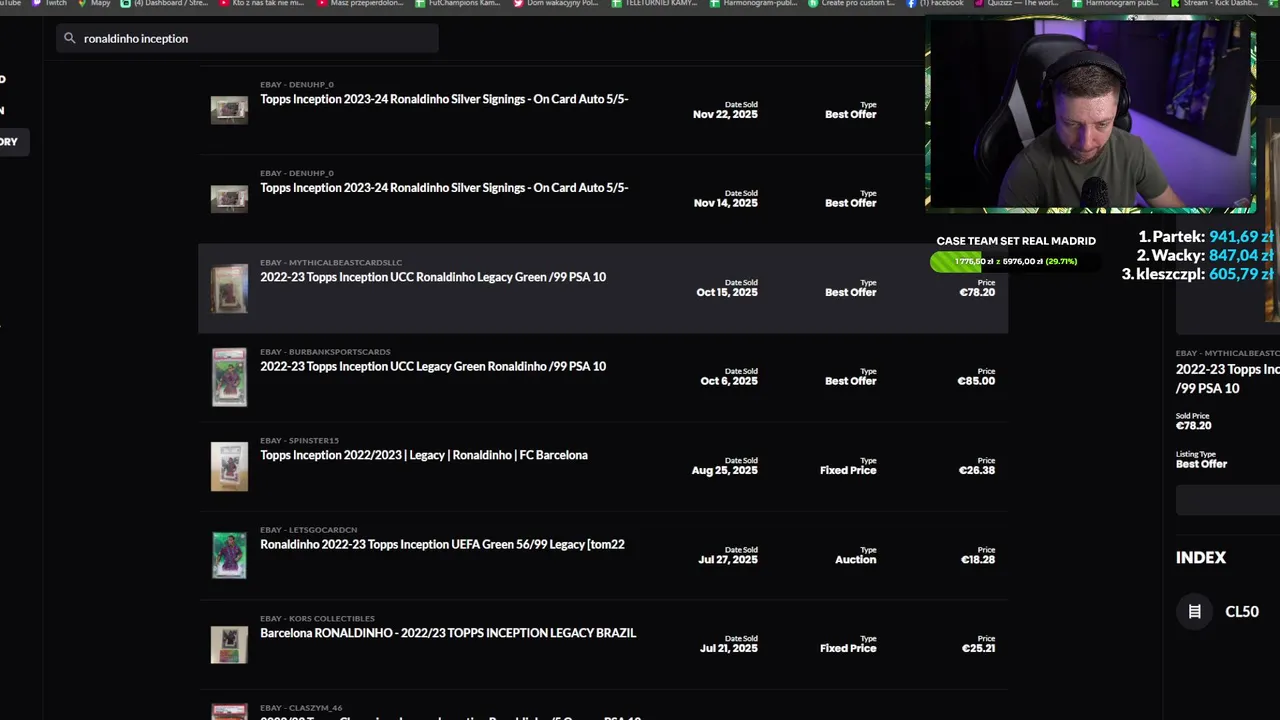1280x720 pixels.
Task: Click the €26.38 price in the list
Action: [x=977, y=470]
